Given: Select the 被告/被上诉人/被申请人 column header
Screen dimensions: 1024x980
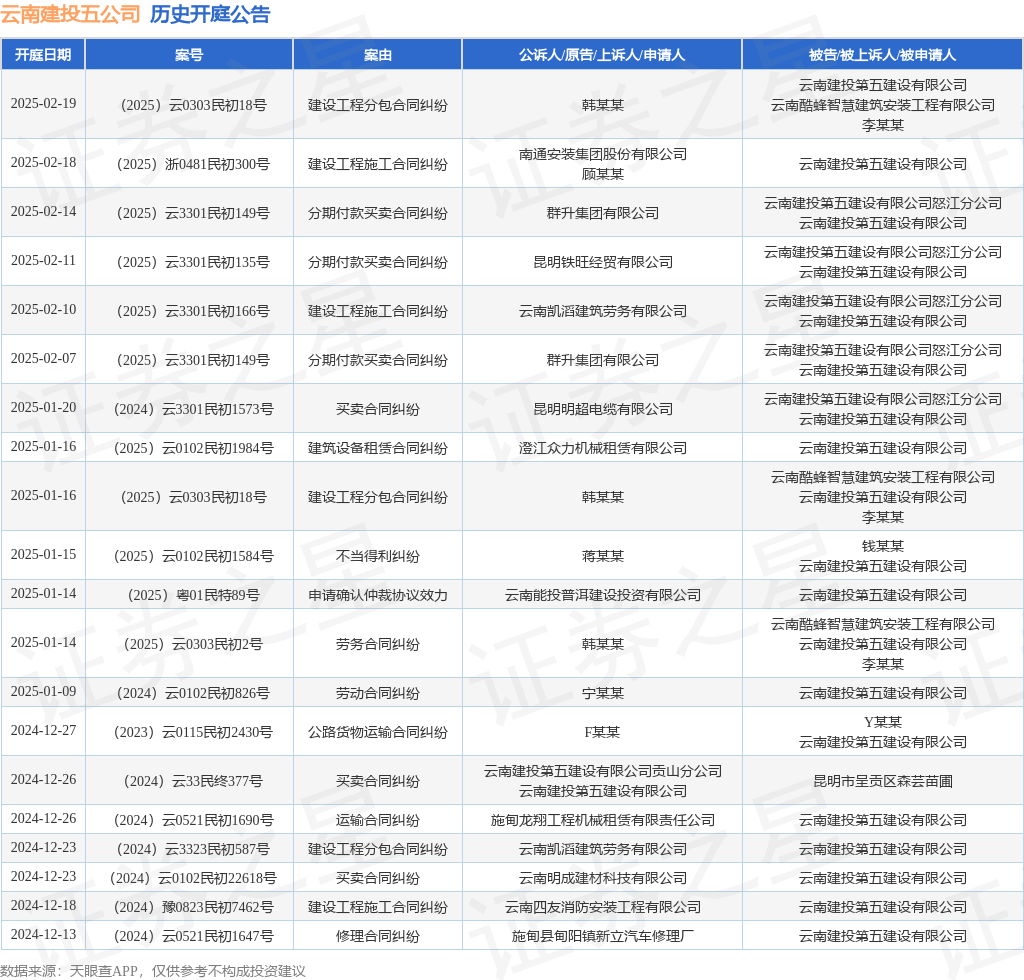Looking at the screenshot, I should [x=882, y=55].
